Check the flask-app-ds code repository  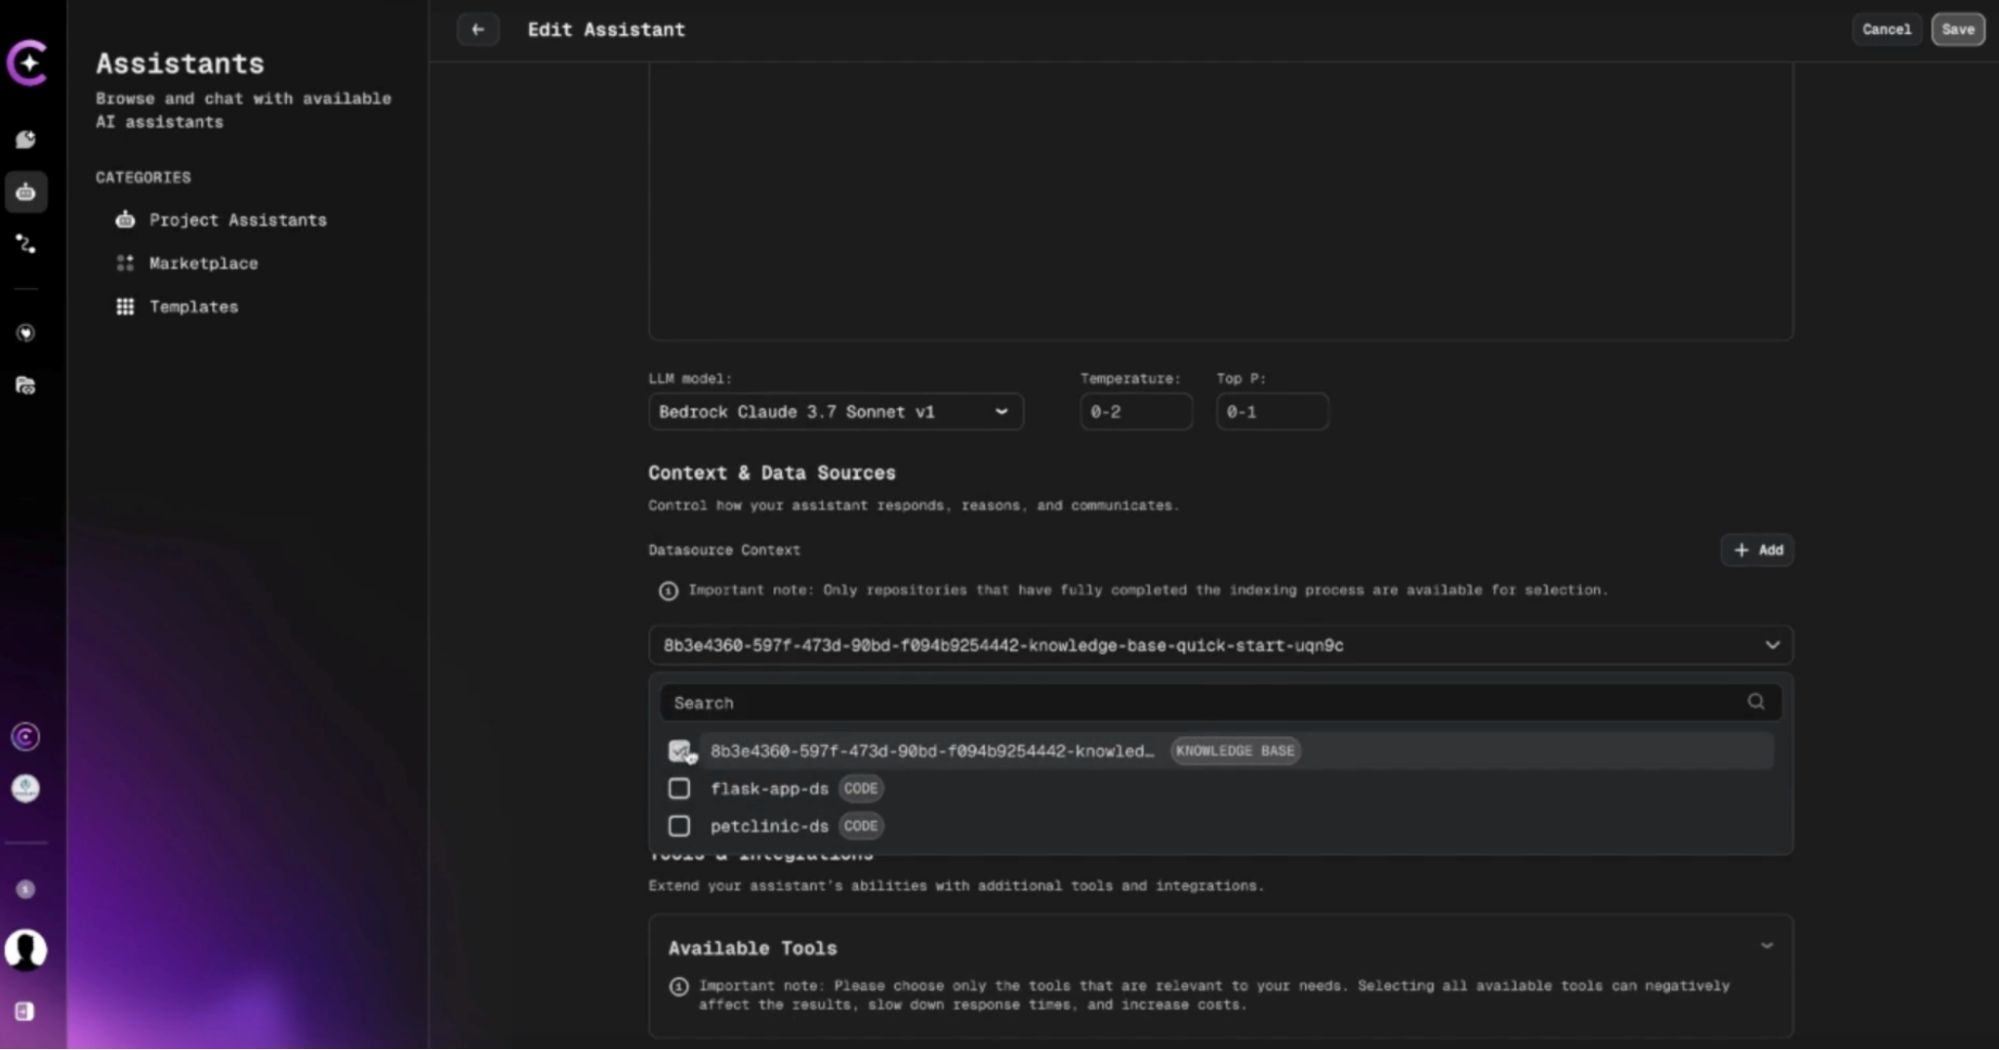point(680,788)
